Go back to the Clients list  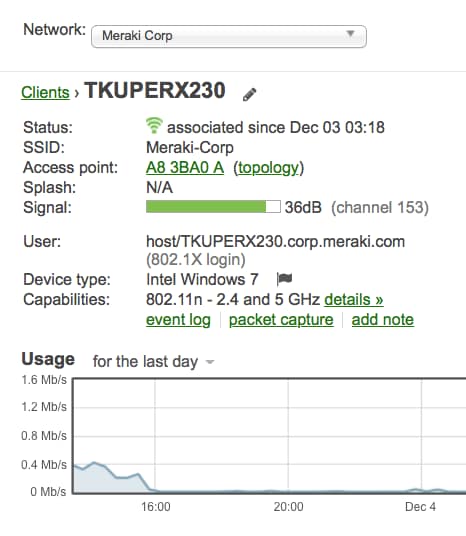point(45,92)
